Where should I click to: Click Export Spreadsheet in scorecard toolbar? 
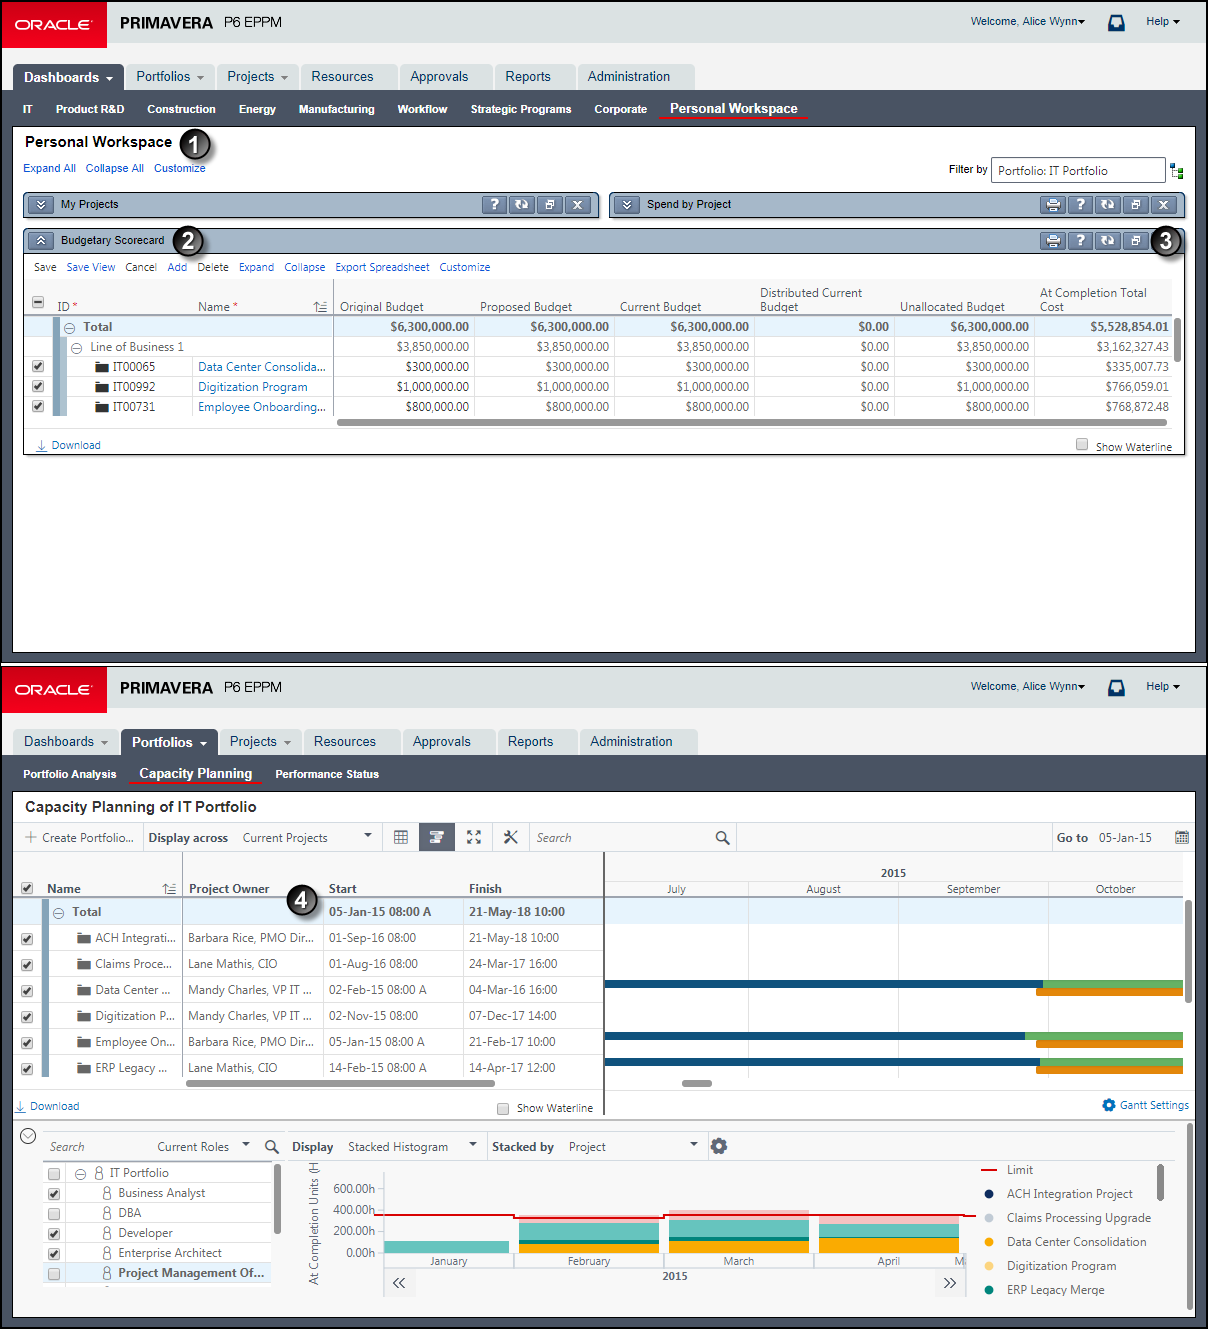[x=382, y=268]
